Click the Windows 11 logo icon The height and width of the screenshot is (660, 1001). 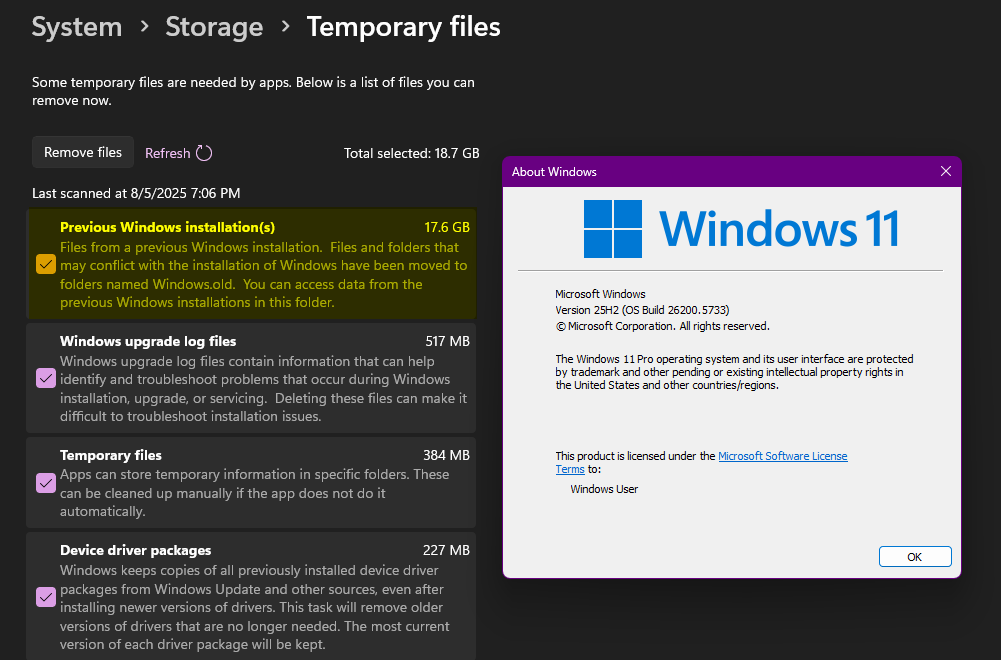(613, 229)
